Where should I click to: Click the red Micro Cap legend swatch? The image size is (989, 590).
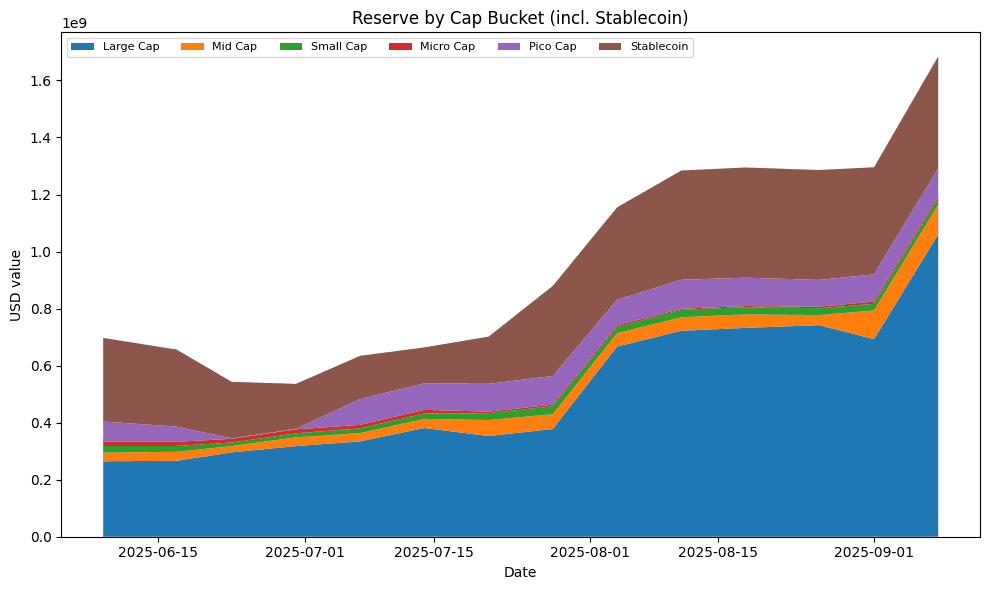click(397, 47)
